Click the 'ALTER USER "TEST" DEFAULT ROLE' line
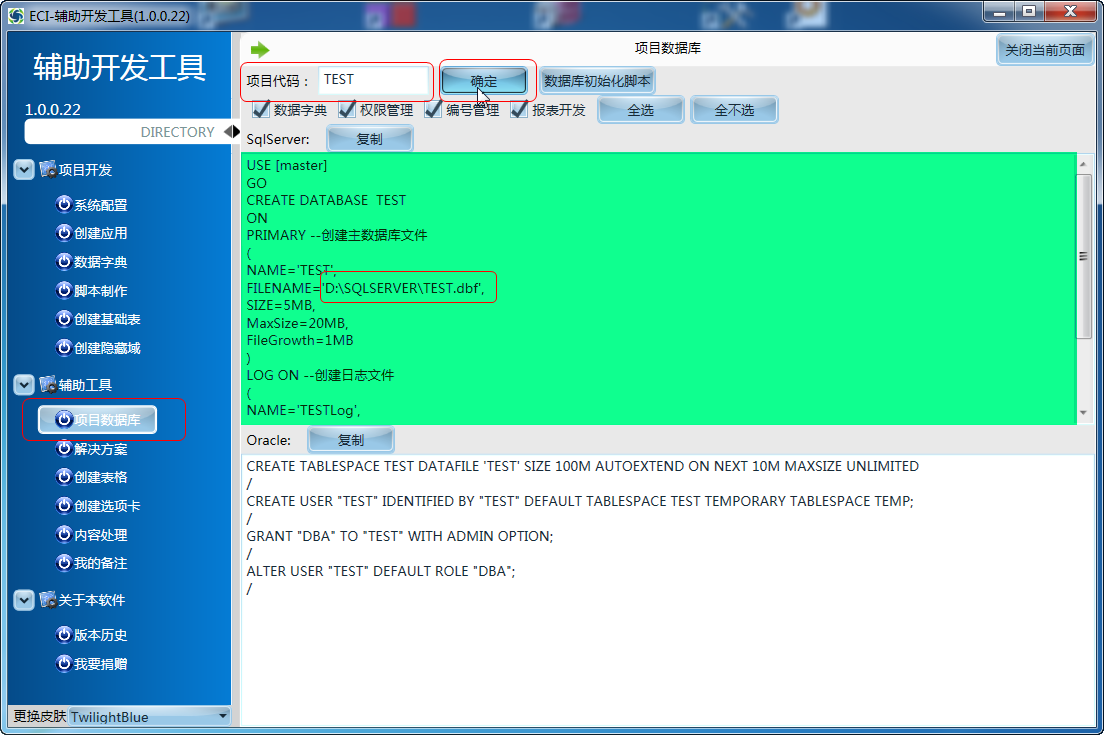Viewport: 1104px width, 735px height. [381, 571]
